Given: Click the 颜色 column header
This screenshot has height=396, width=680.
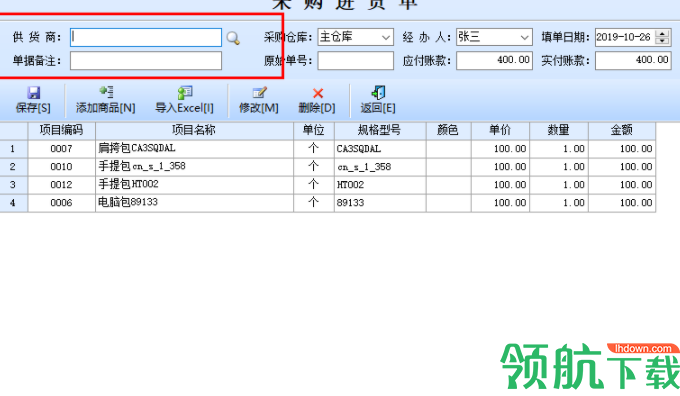Looking at the screenshot, I should click(448, 131).
